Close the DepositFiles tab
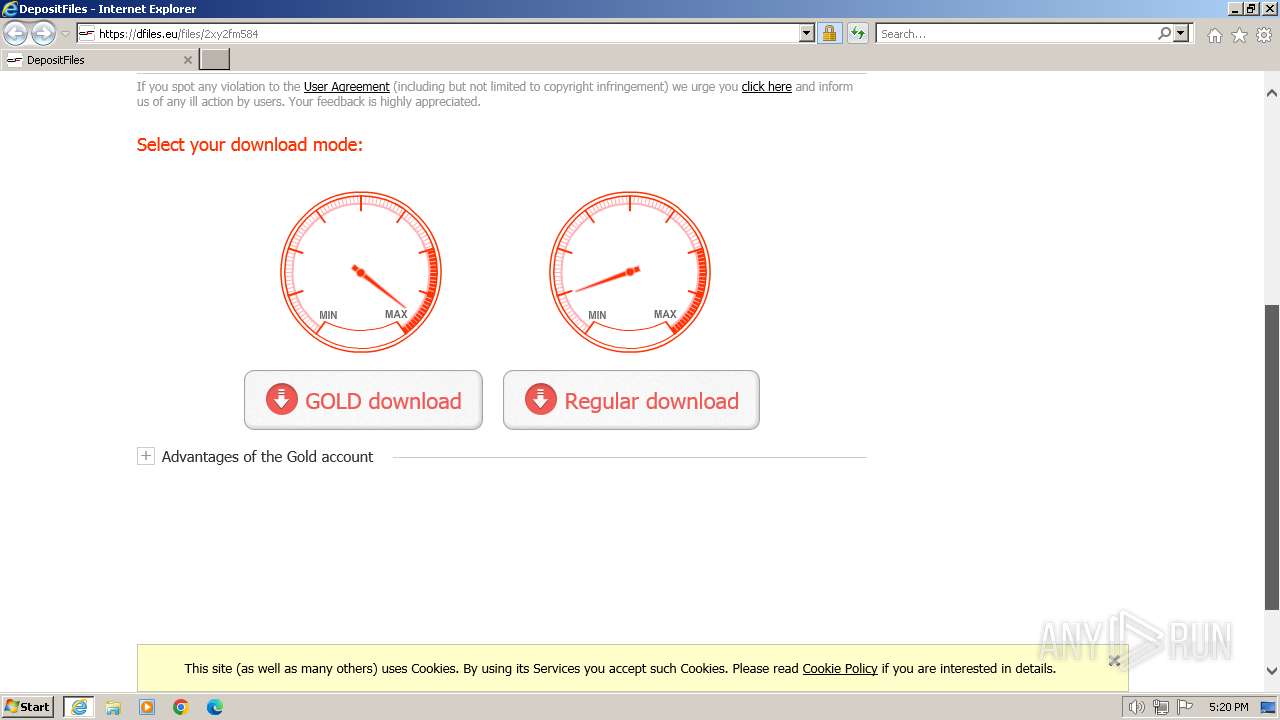The image size is (1280, 720). pyautogui.click(x=187, y=60)
